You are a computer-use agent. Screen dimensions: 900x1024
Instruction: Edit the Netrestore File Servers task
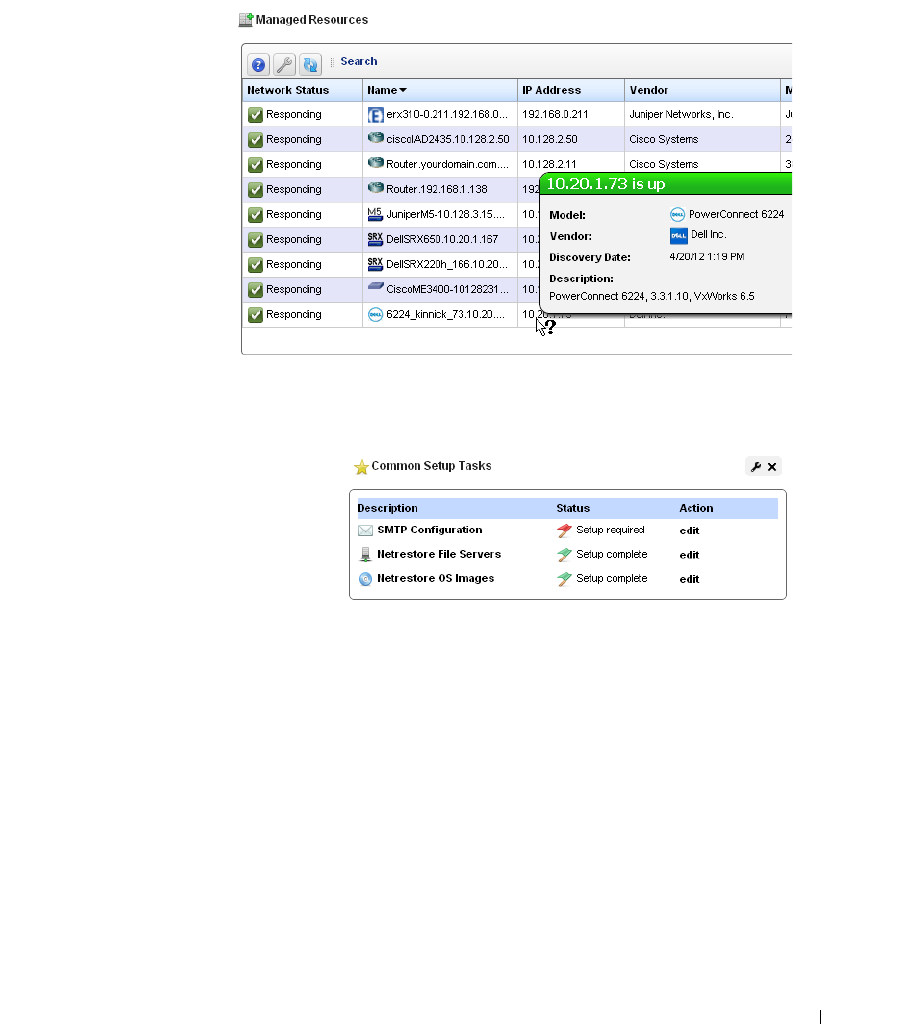click(689, 554)
